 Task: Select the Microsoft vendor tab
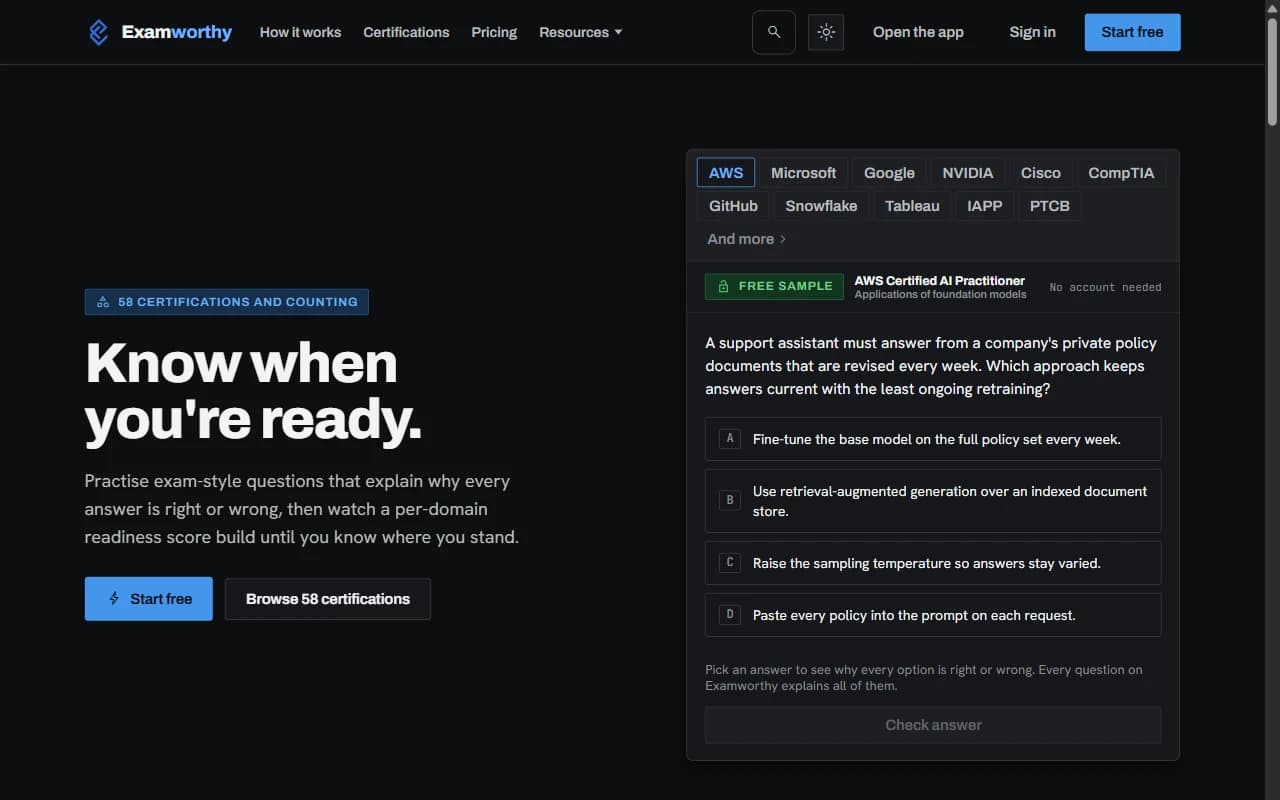803,172
